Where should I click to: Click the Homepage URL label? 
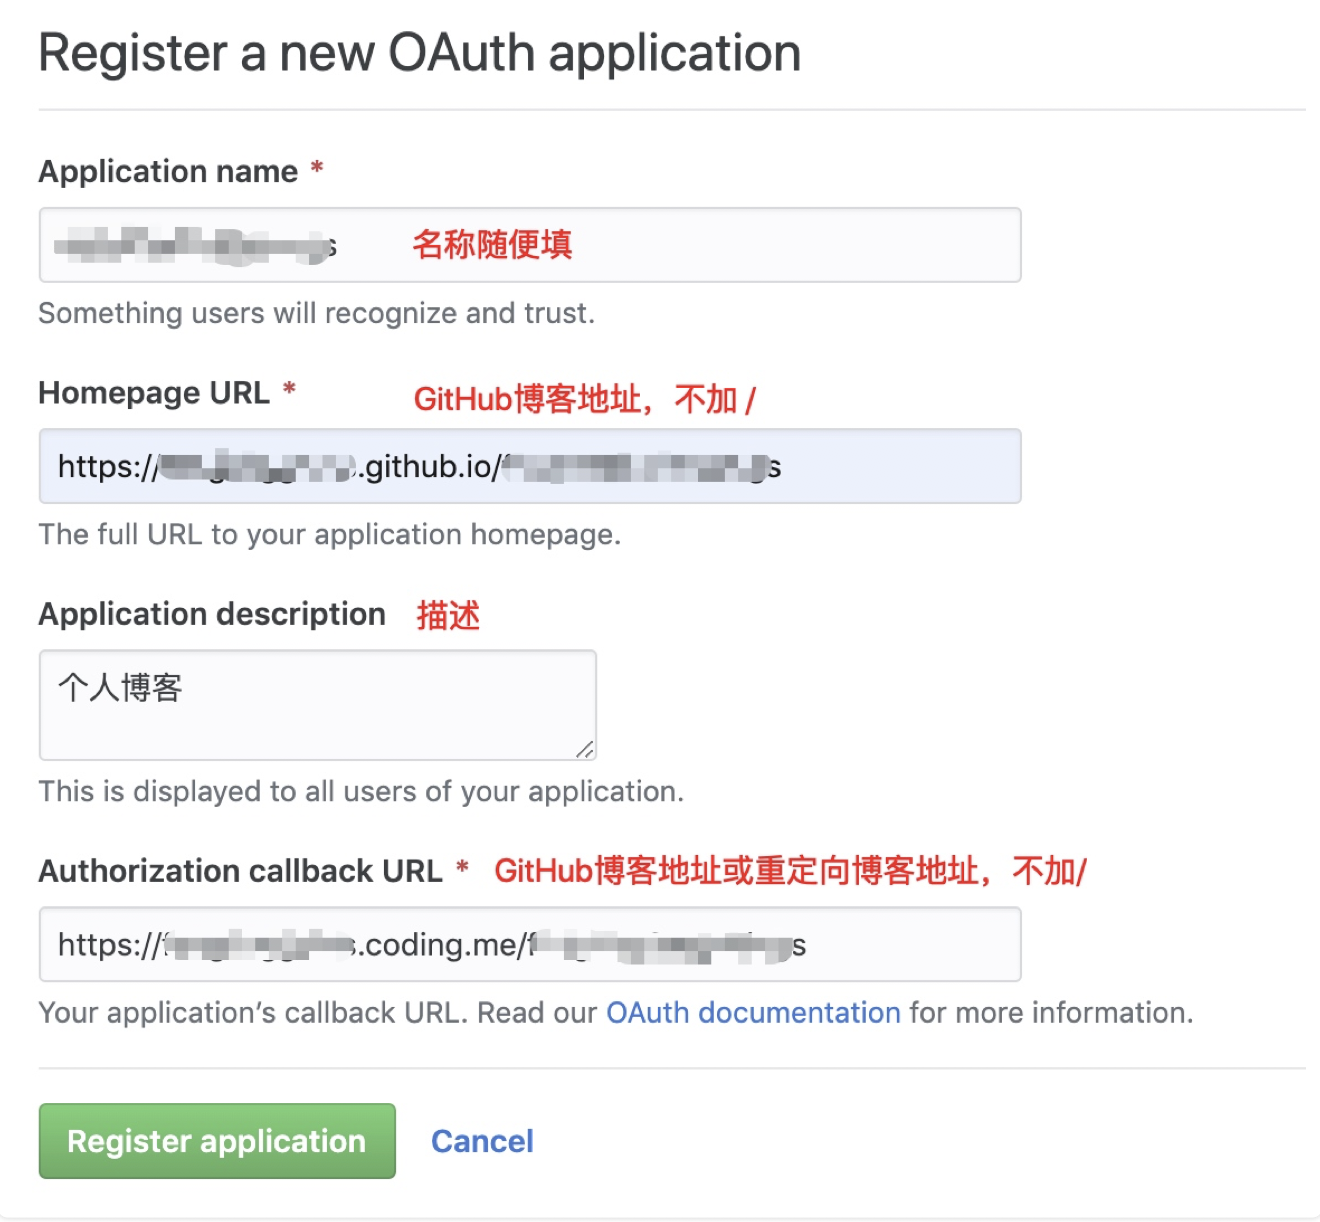pyautogui.click(x=155, y=392)
